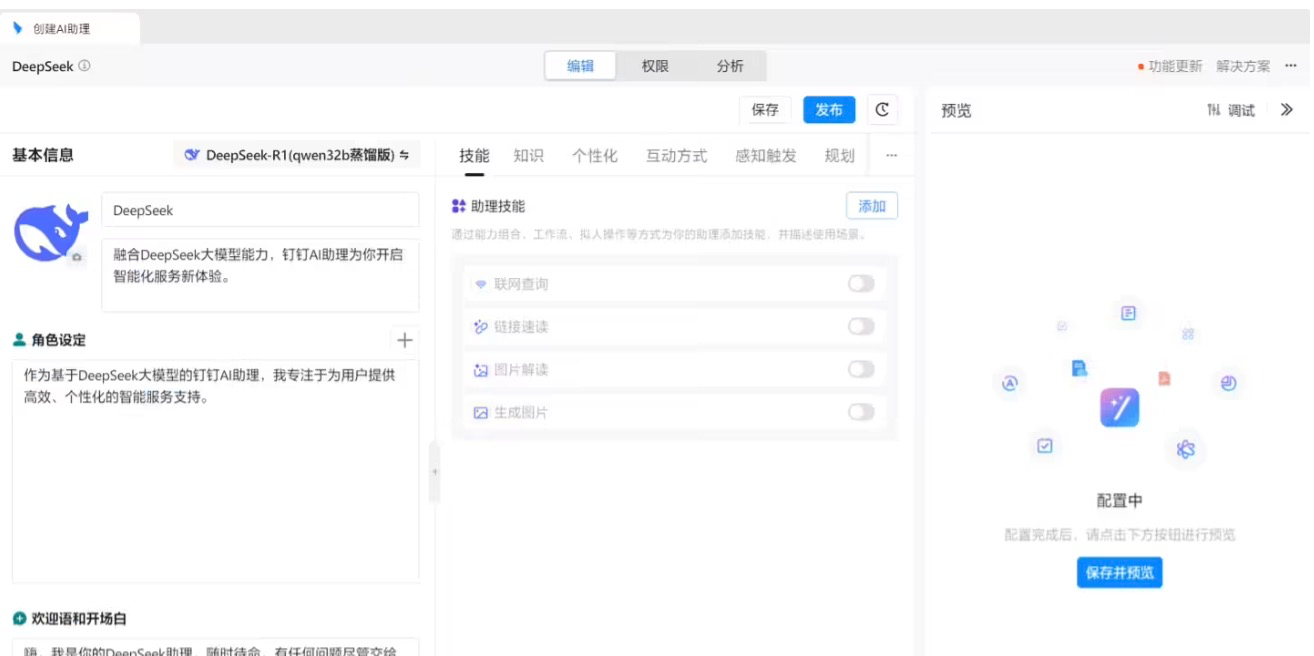Switch to the 权限 tab
Screen dimensions: 1314x656
655,66
